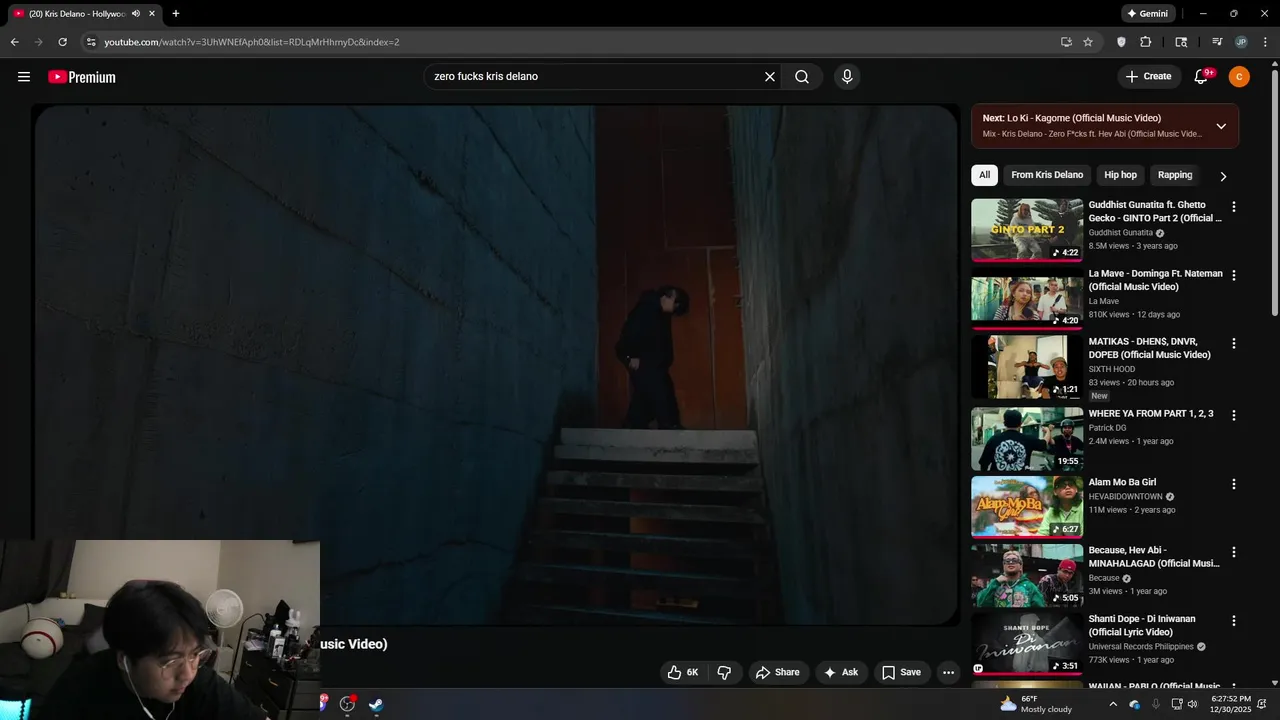1280x720 pixels.
Task: Go to Universal Records Philippines channel
Action: pos(1142,647)
